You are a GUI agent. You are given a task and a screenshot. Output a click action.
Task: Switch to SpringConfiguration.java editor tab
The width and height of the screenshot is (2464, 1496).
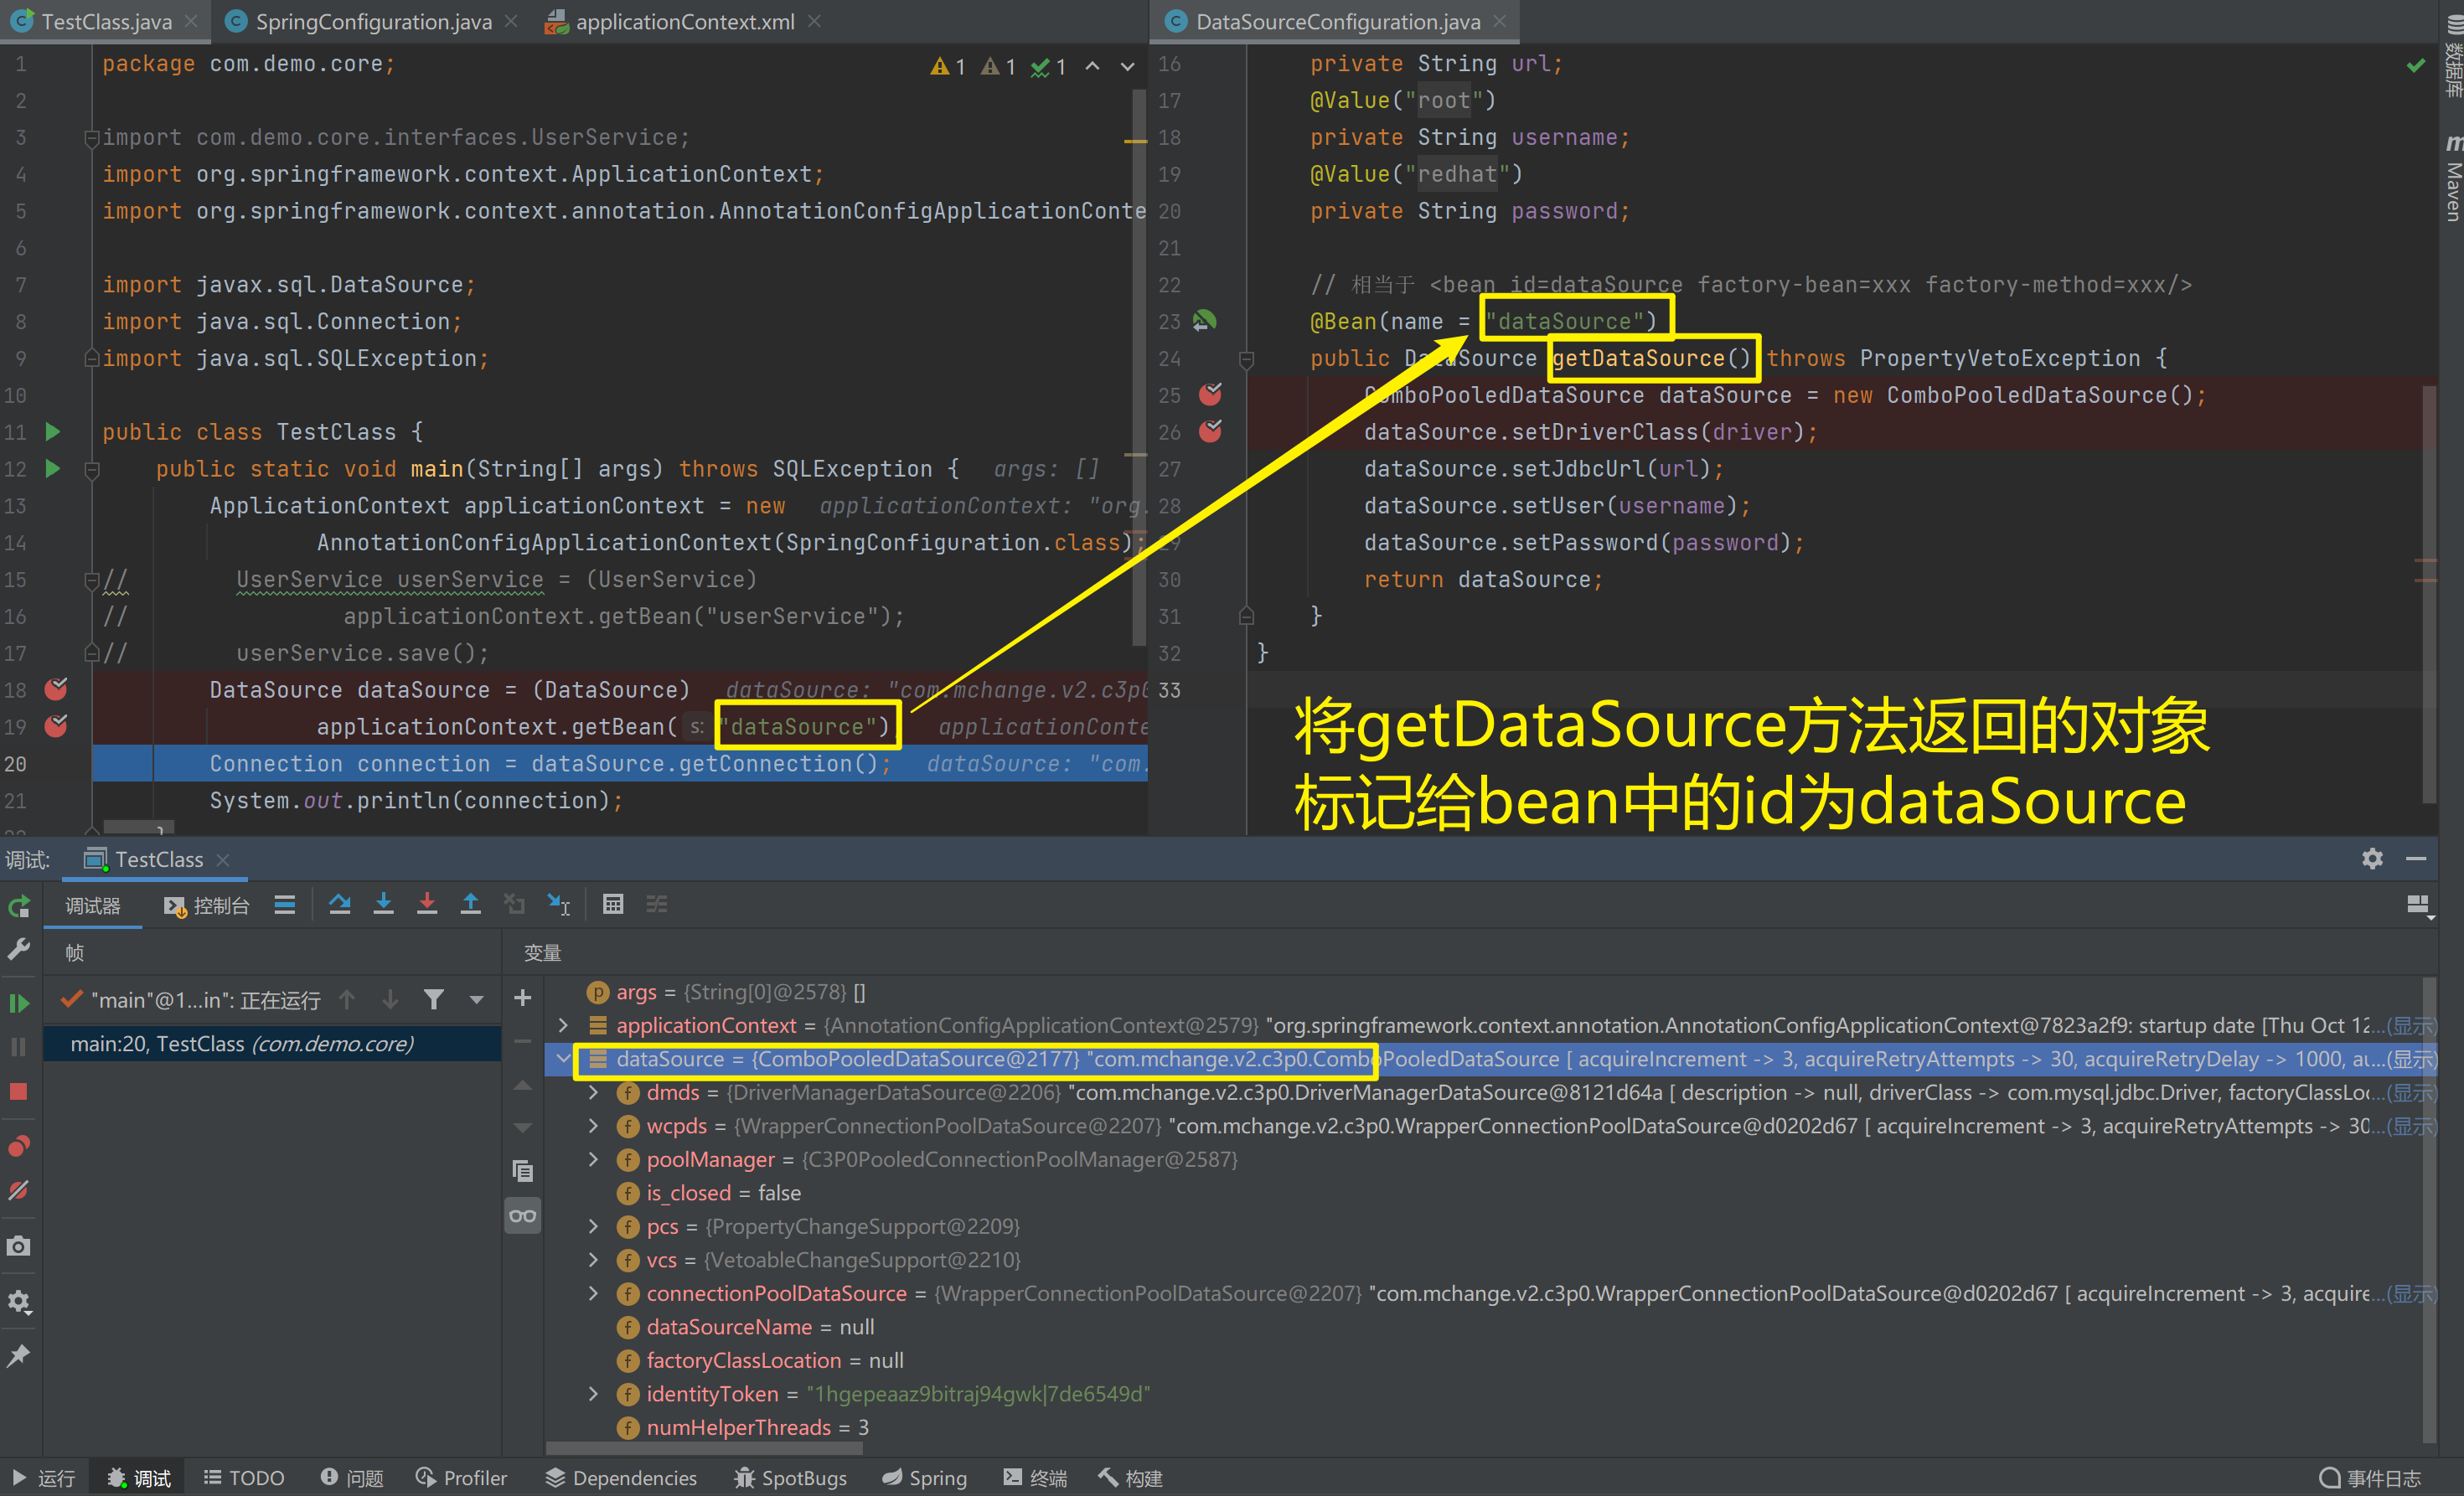(372, 21)
